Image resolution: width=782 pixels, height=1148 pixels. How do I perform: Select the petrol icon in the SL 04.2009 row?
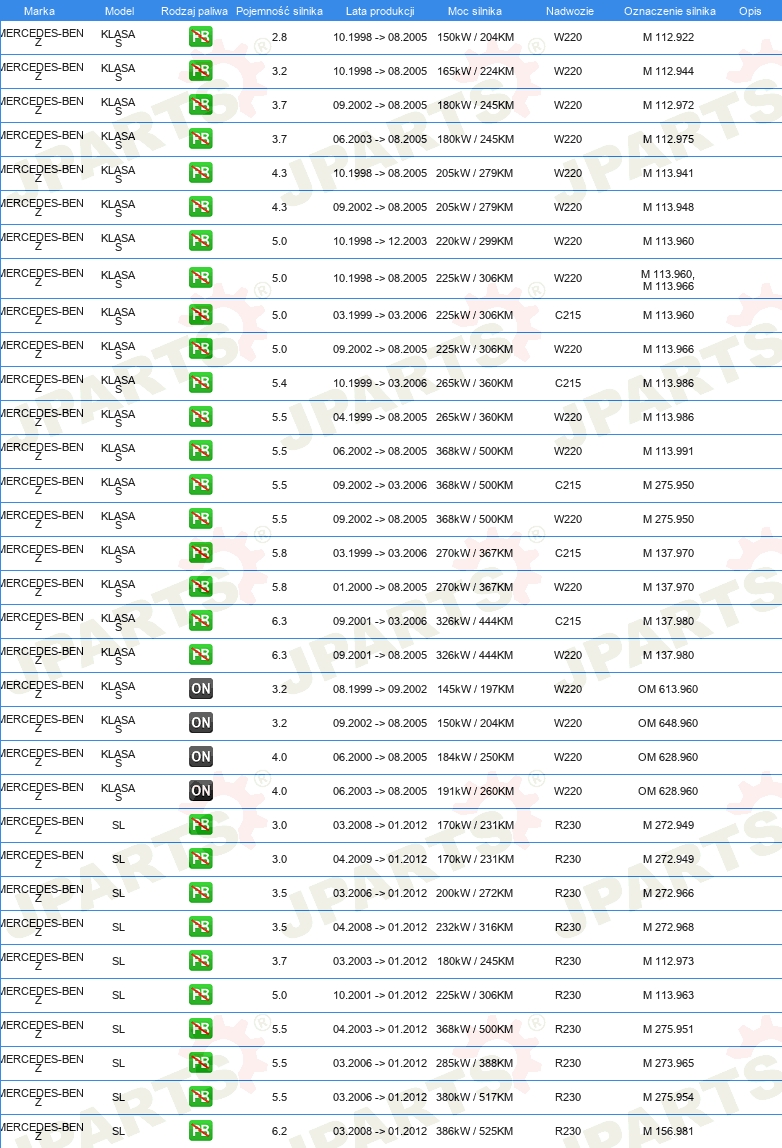pyautogui.click(x=201, y=859)
